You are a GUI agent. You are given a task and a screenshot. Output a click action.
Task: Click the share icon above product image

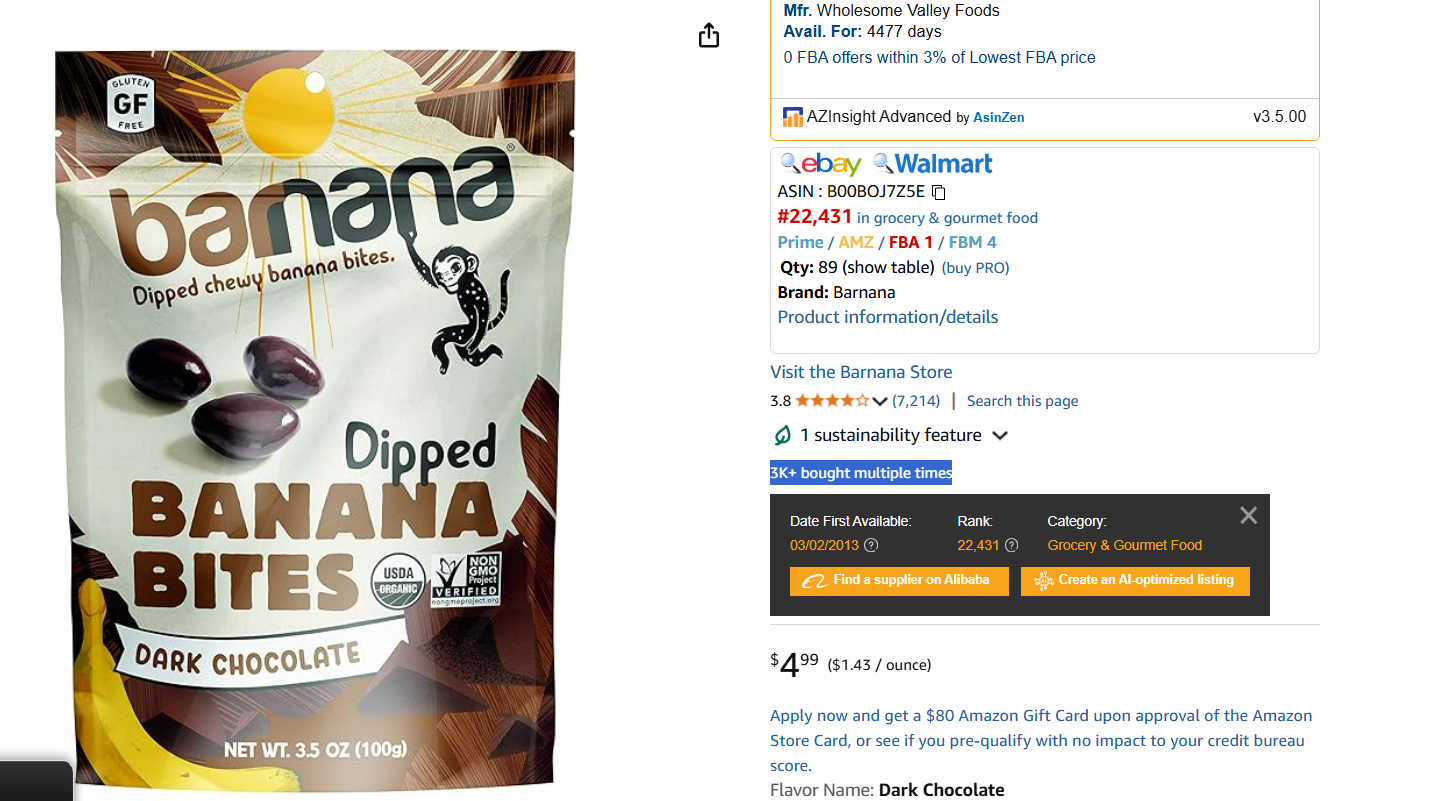point(708,36)
